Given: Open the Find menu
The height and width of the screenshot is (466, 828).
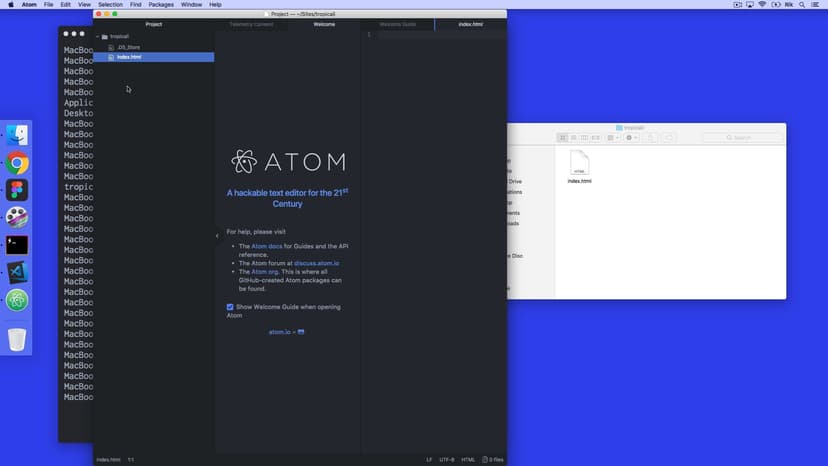Looking at the screenshot, I should (x=135, y=4).
